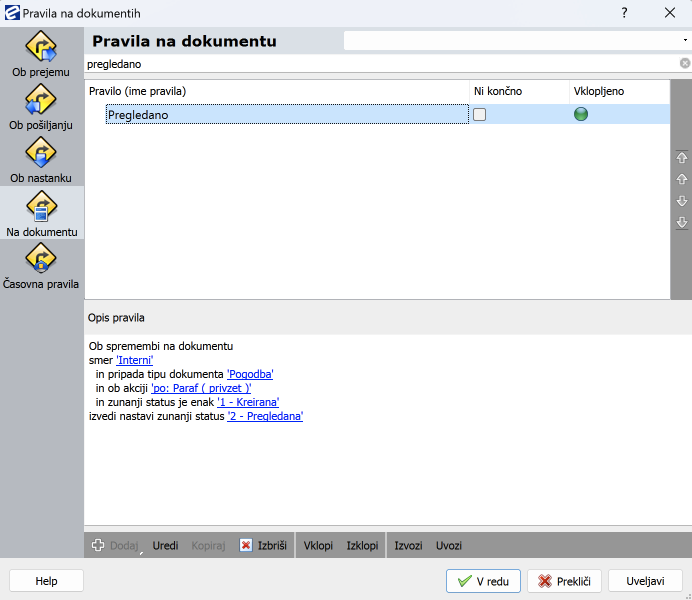Move rule to top with first arrow
Image resolution: width=692 pixels, height=600 pixels.
click(x=682, y=158)
